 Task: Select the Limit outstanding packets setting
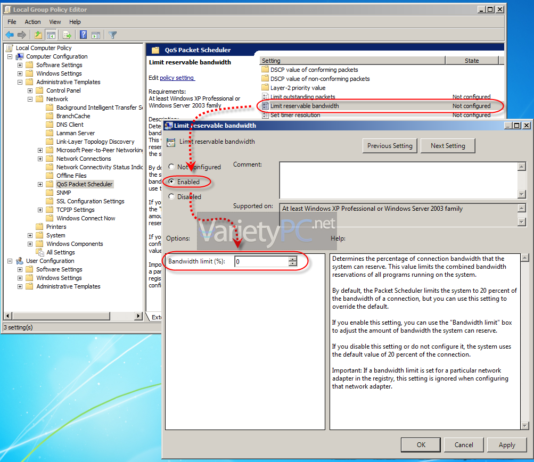coord(302,97)
